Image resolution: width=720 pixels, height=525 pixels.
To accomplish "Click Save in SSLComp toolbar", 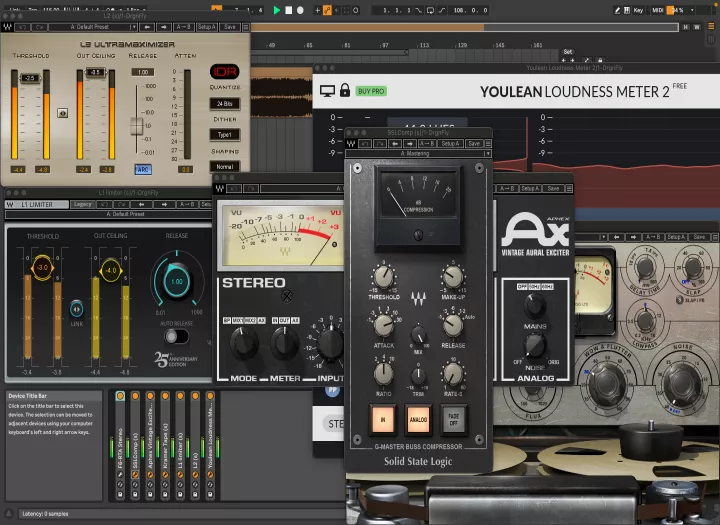I will 474,144.
